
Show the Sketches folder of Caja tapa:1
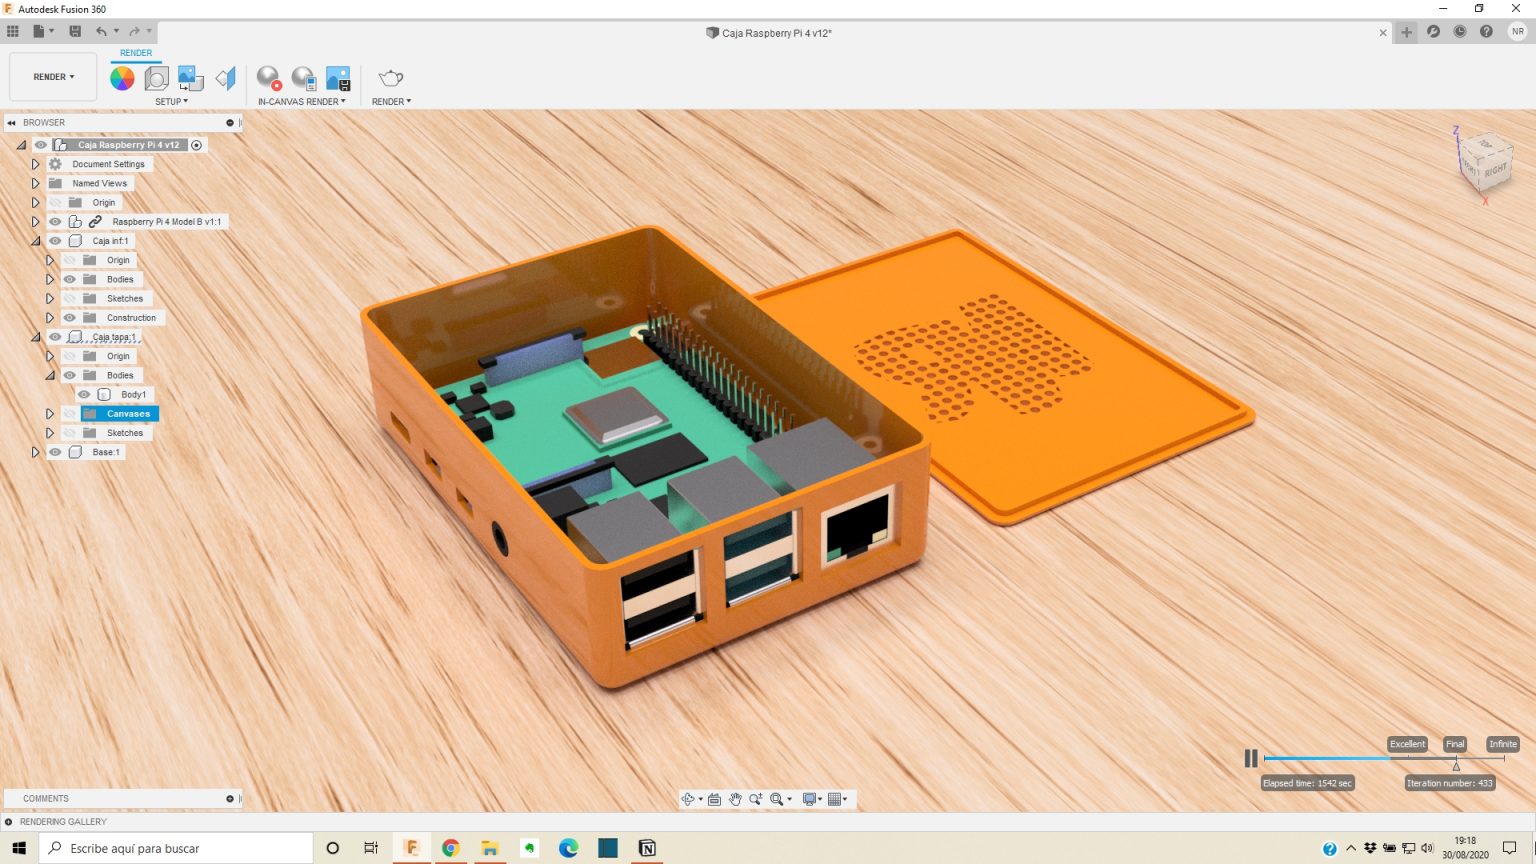[x=69, y=432]
